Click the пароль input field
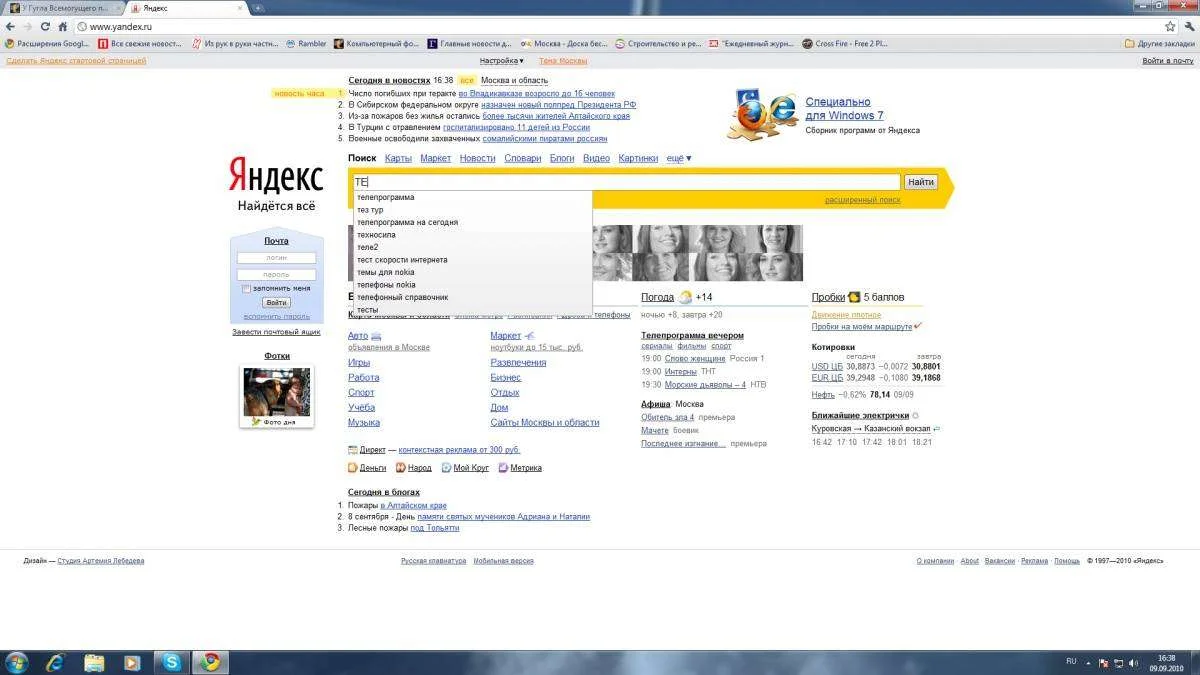 [x=277, y=274]
